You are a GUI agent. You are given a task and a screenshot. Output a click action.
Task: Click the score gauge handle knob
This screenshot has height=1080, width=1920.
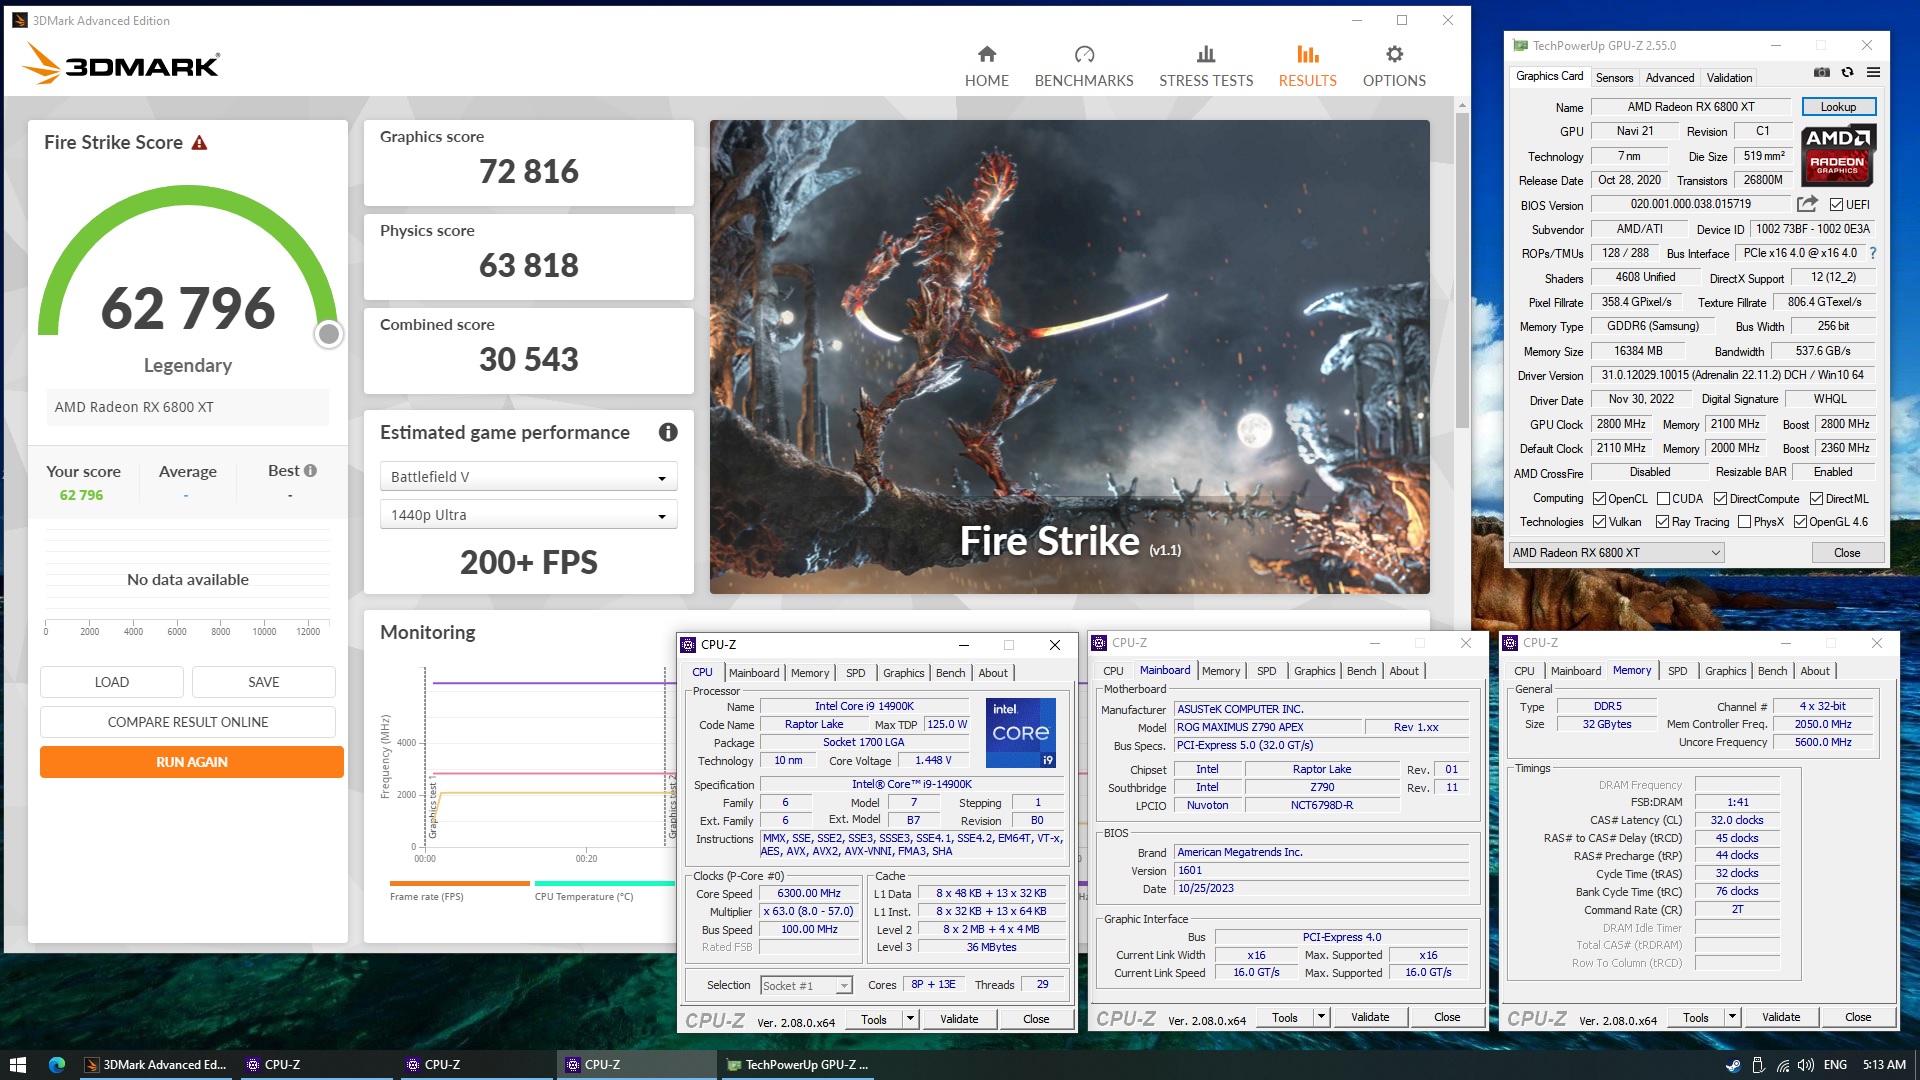[x=328, y=335]
